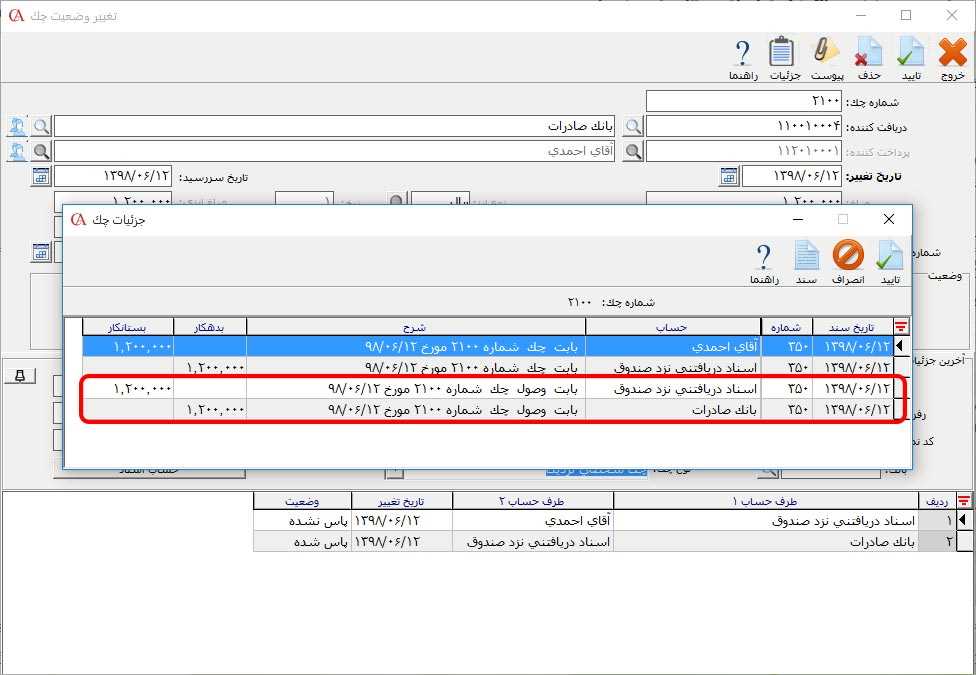Click magnifier lookup beside Bank Saderat name

click(x=41, y=127)
